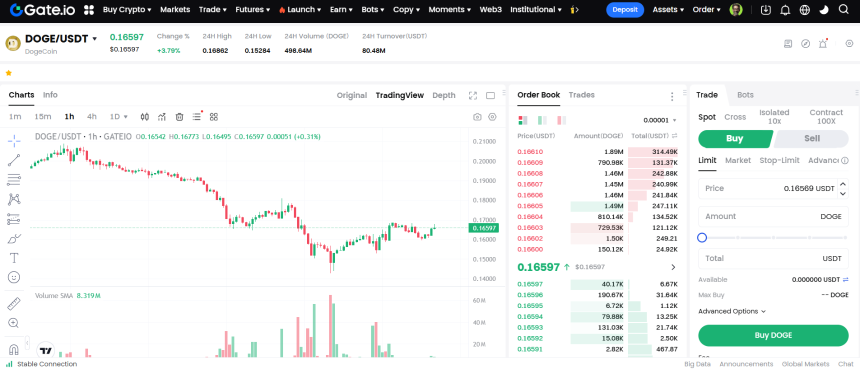Click the Buy DOGE button
The height and width of the screenshot is (369, 860).
pyautogui.click(x=773, y=336)
